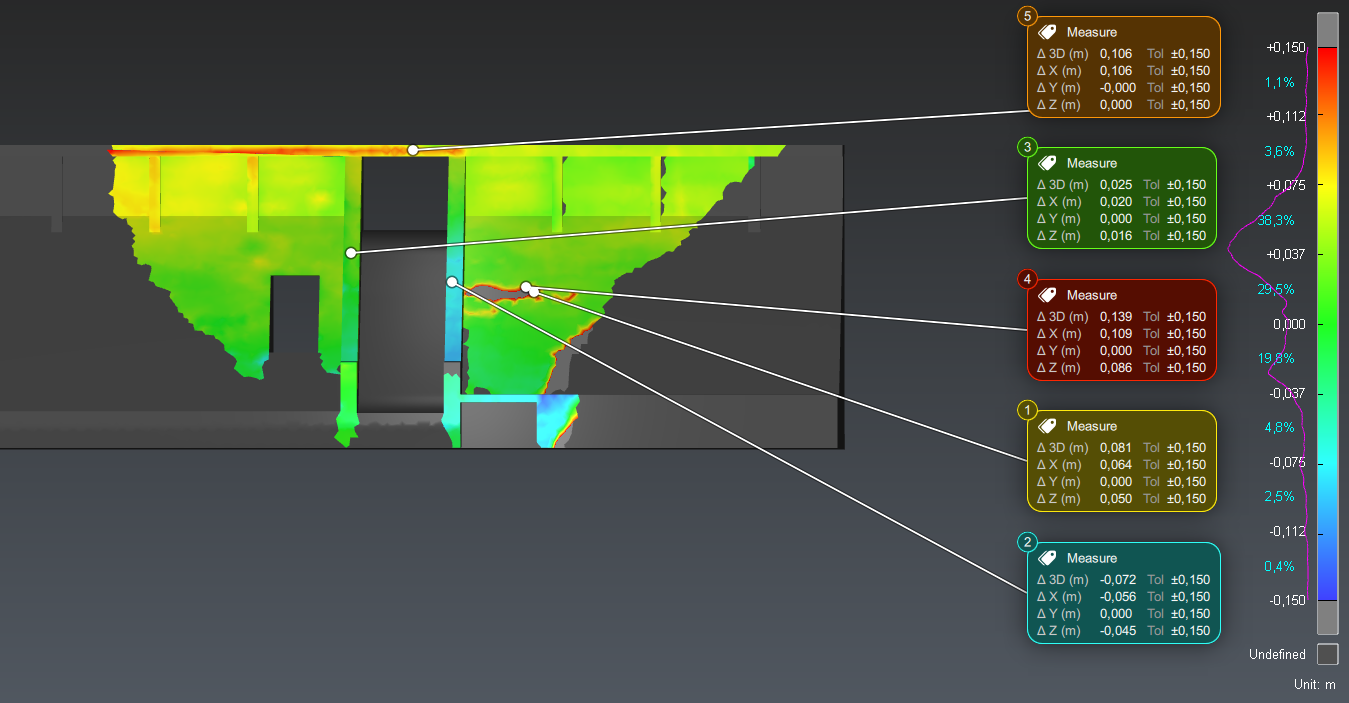Click the tag icon in Measure 1 label
Image resolution: width=1349 pixels, height=703 pixels.
click(x=1047, y=426)
